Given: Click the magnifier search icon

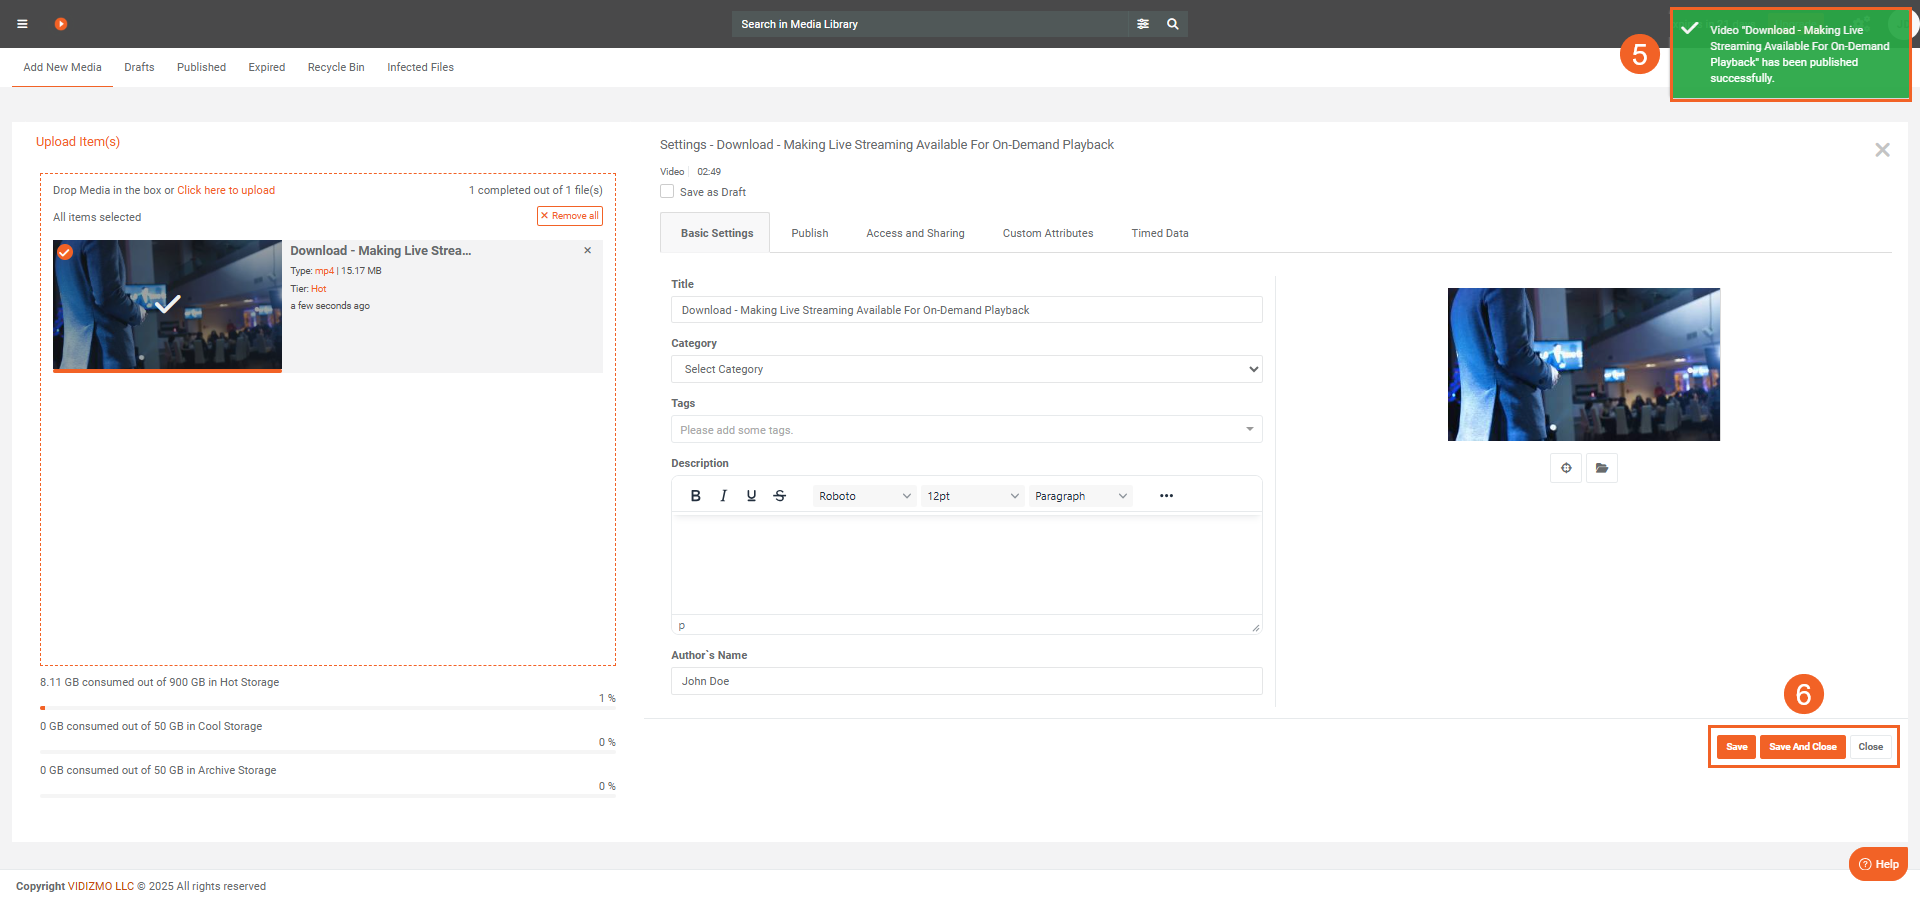Looking at the screenshot, I should tap(1173, 24).
